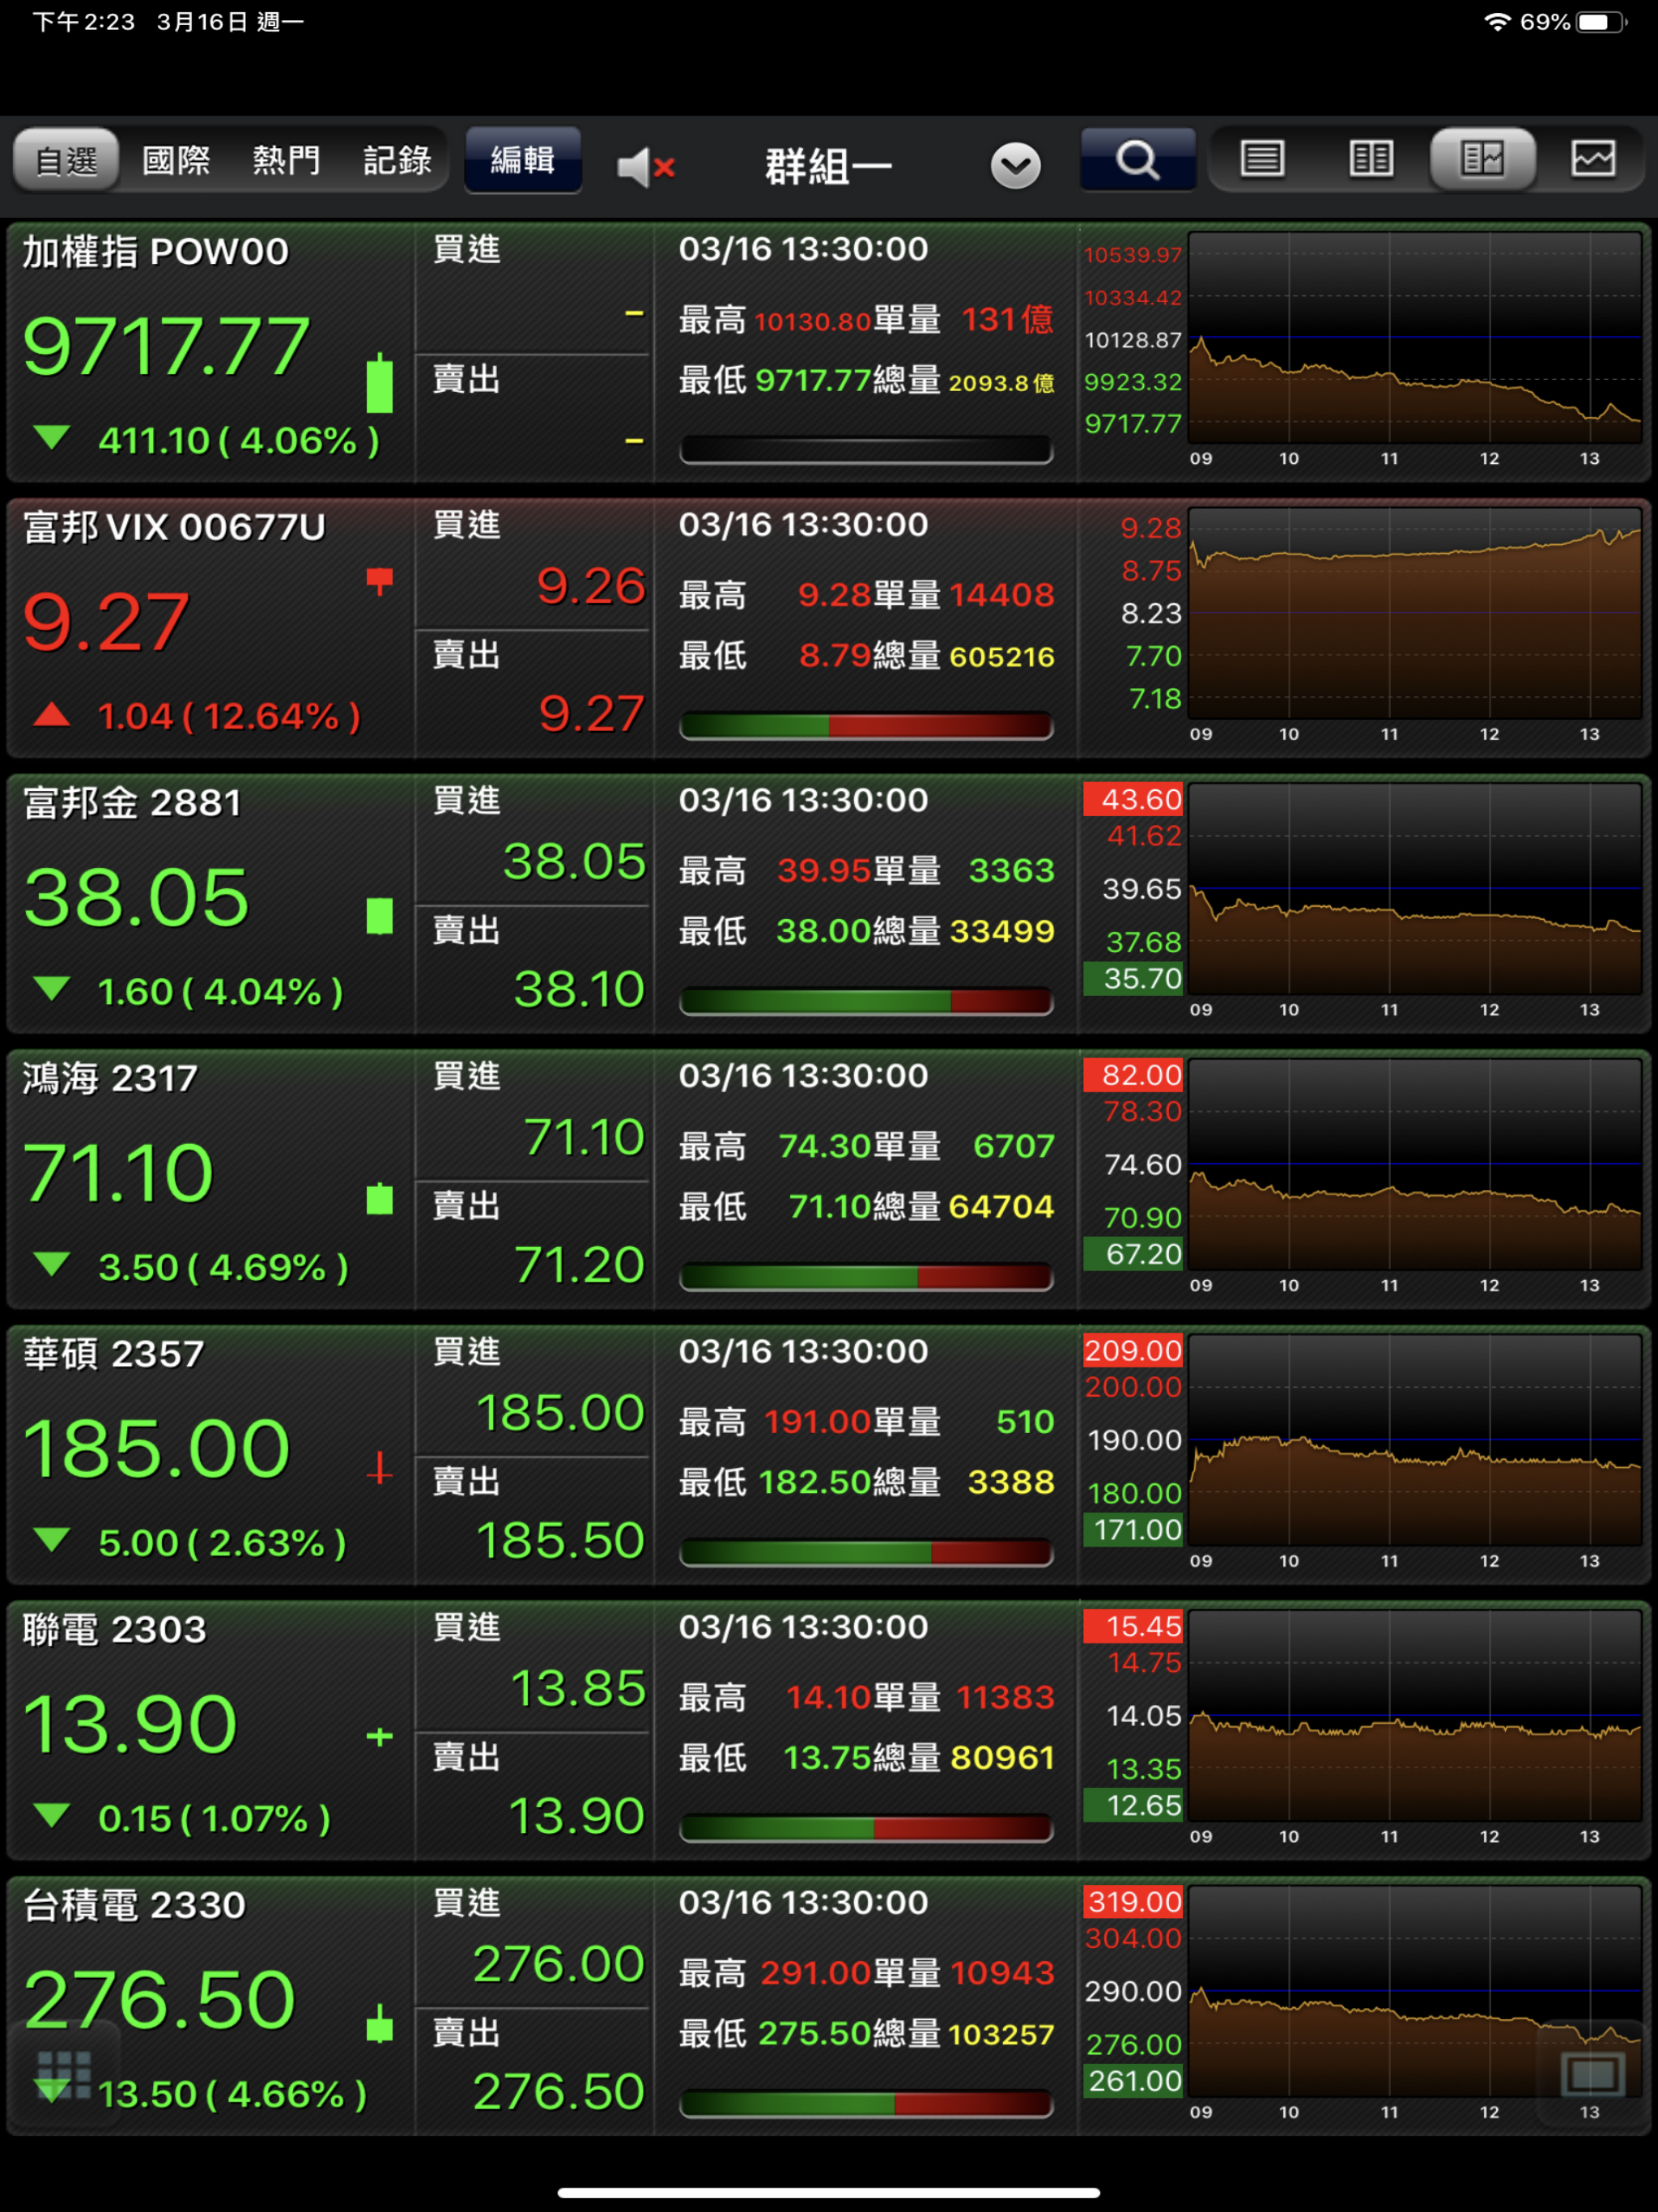Tap 聯電 total volume 80961
Viewport: 1658px width, 2212px height.
pos(1002,1758)
